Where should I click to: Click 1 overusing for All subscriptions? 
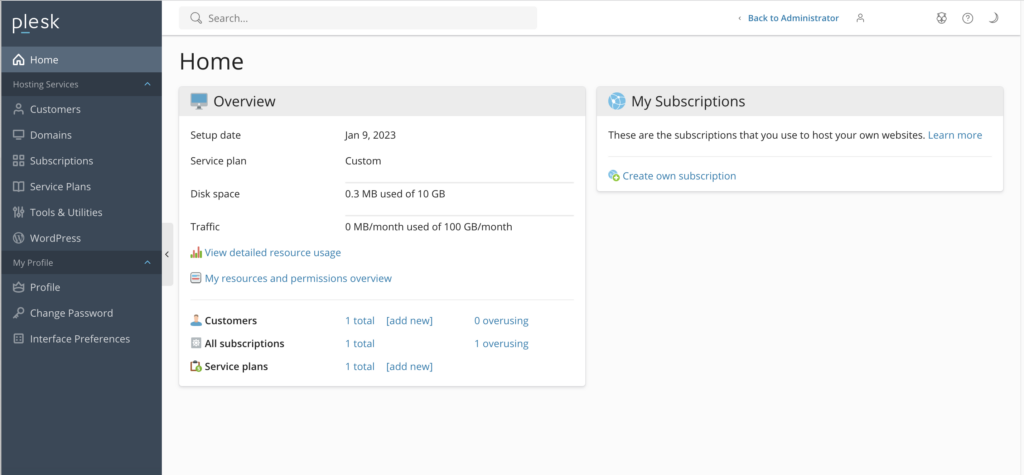point(502,344)
